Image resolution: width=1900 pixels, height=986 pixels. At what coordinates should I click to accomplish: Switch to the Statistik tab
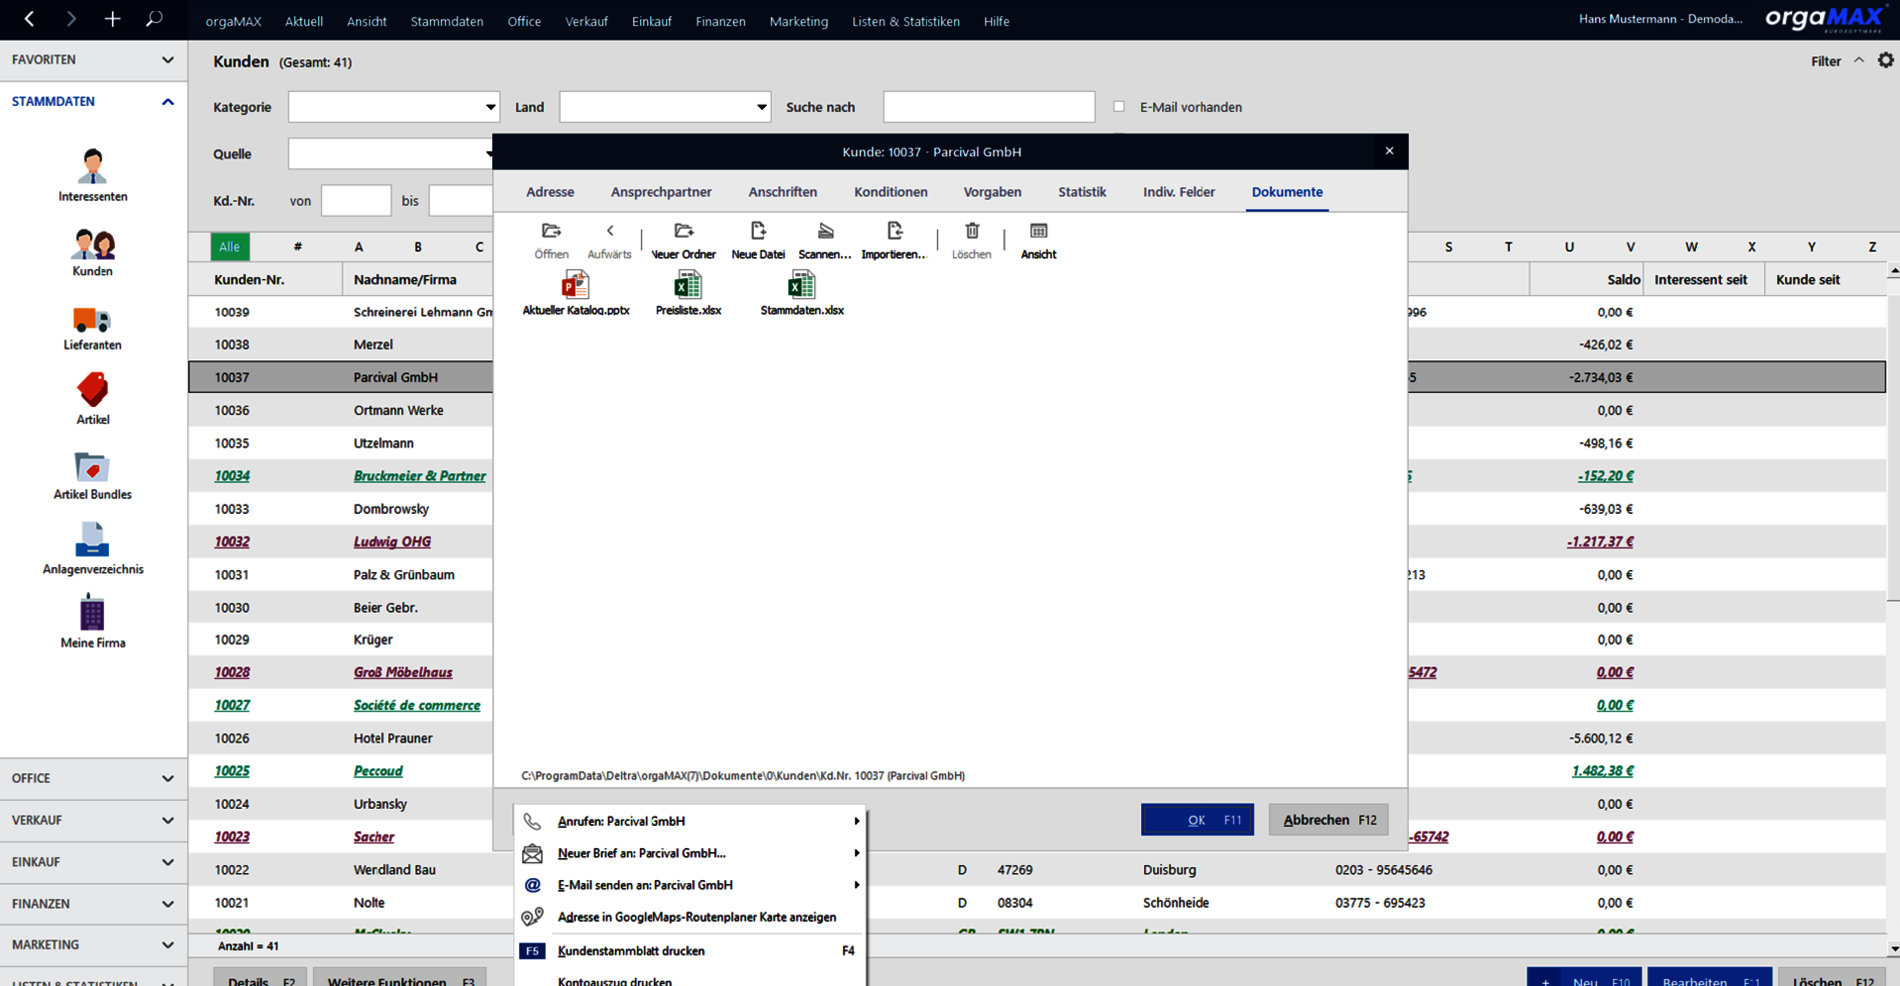click(x=1082, y=192)
